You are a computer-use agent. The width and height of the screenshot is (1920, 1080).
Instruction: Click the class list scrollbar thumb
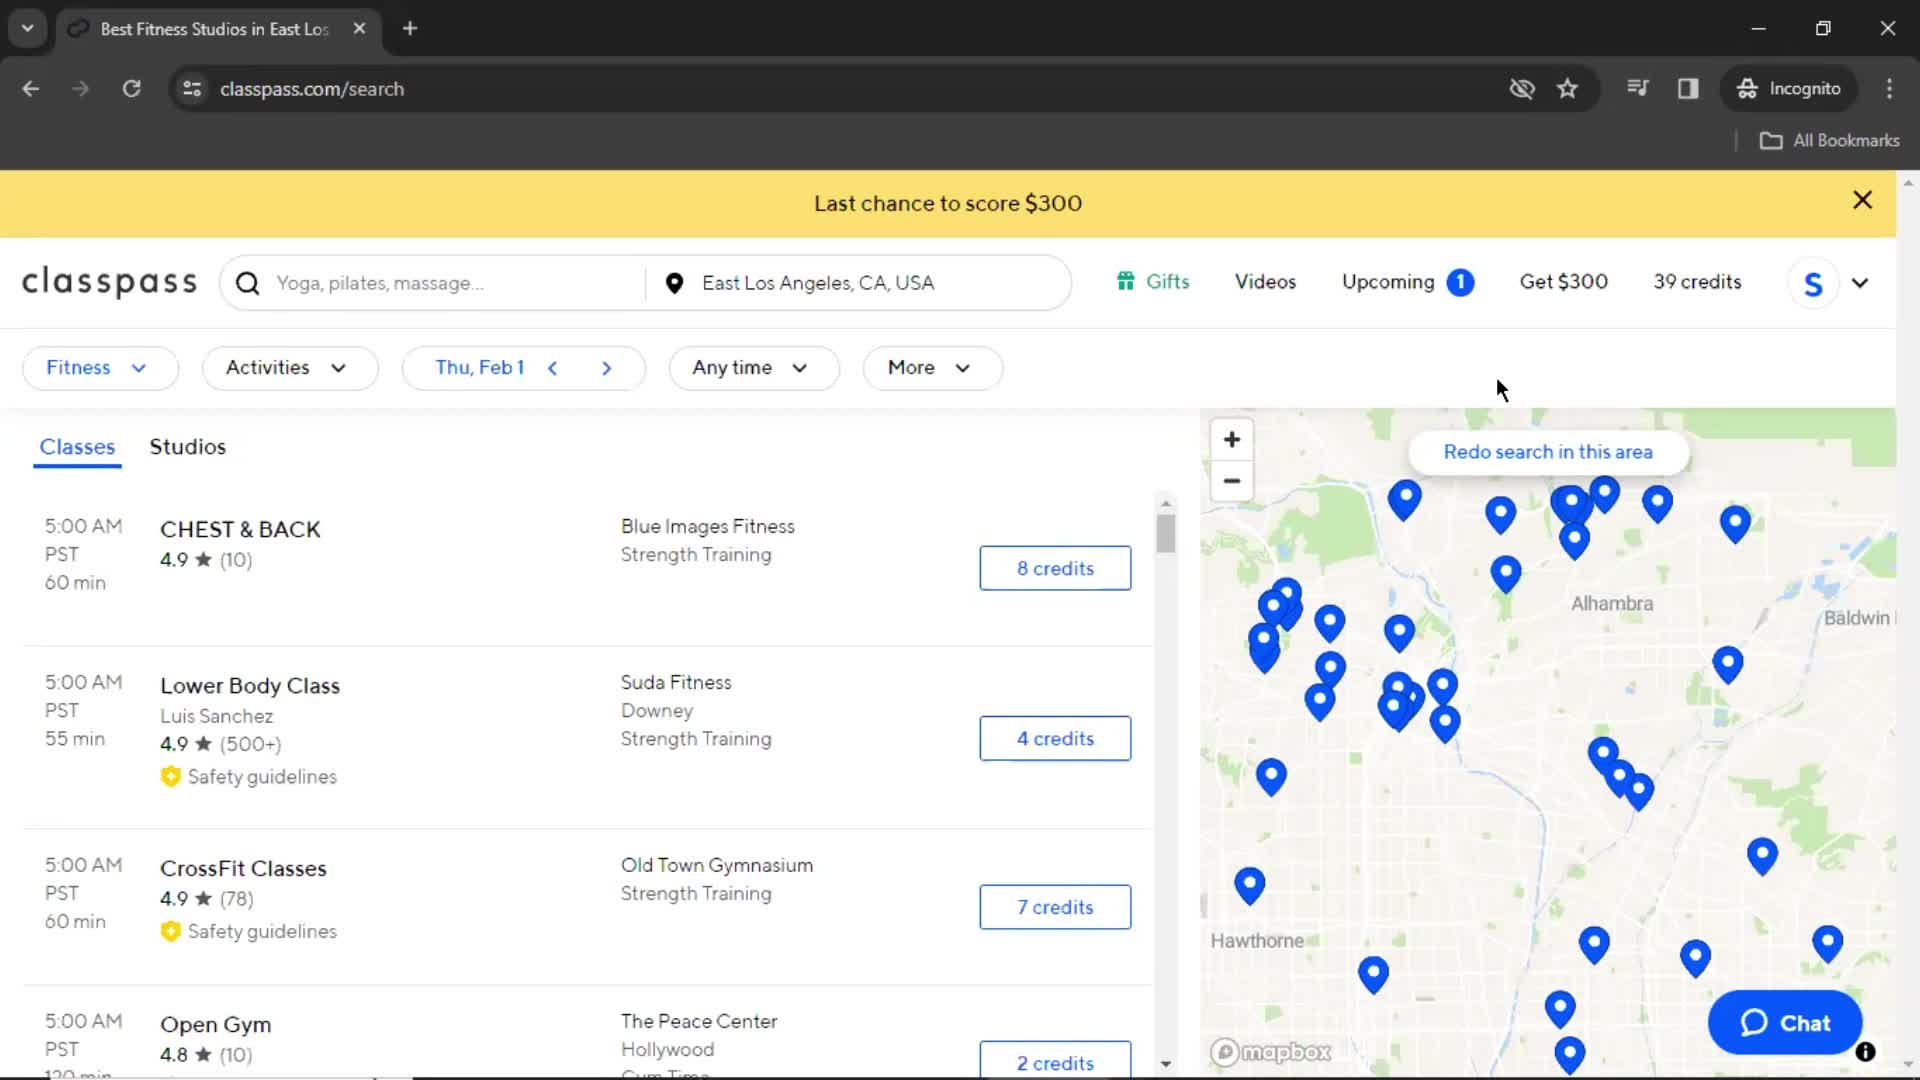coord(1165,533)
